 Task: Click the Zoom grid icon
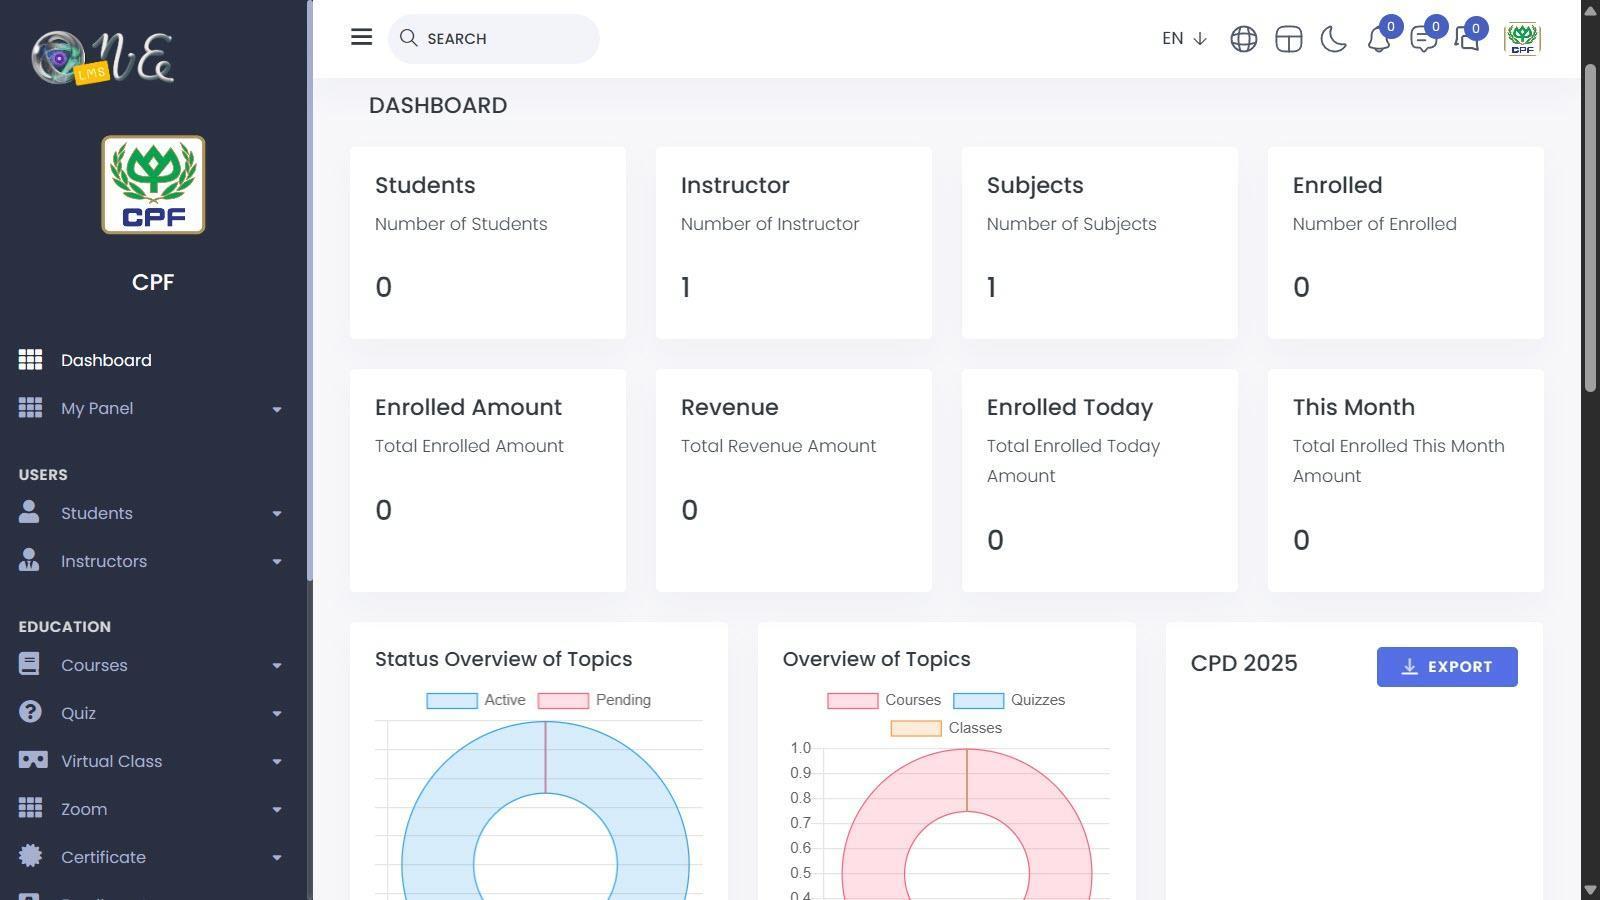pyautogui.click(x=30, y=808)
